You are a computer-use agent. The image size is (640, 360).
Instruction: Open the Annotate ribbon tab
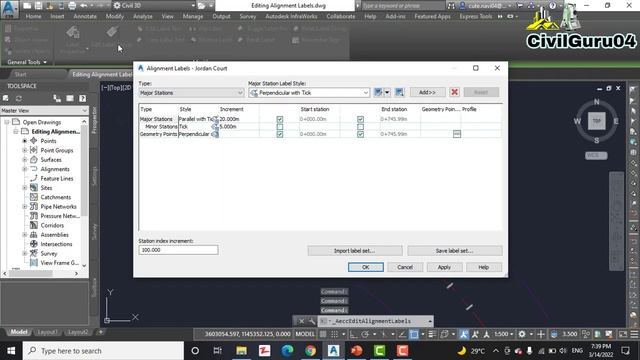tap(85, 16)
